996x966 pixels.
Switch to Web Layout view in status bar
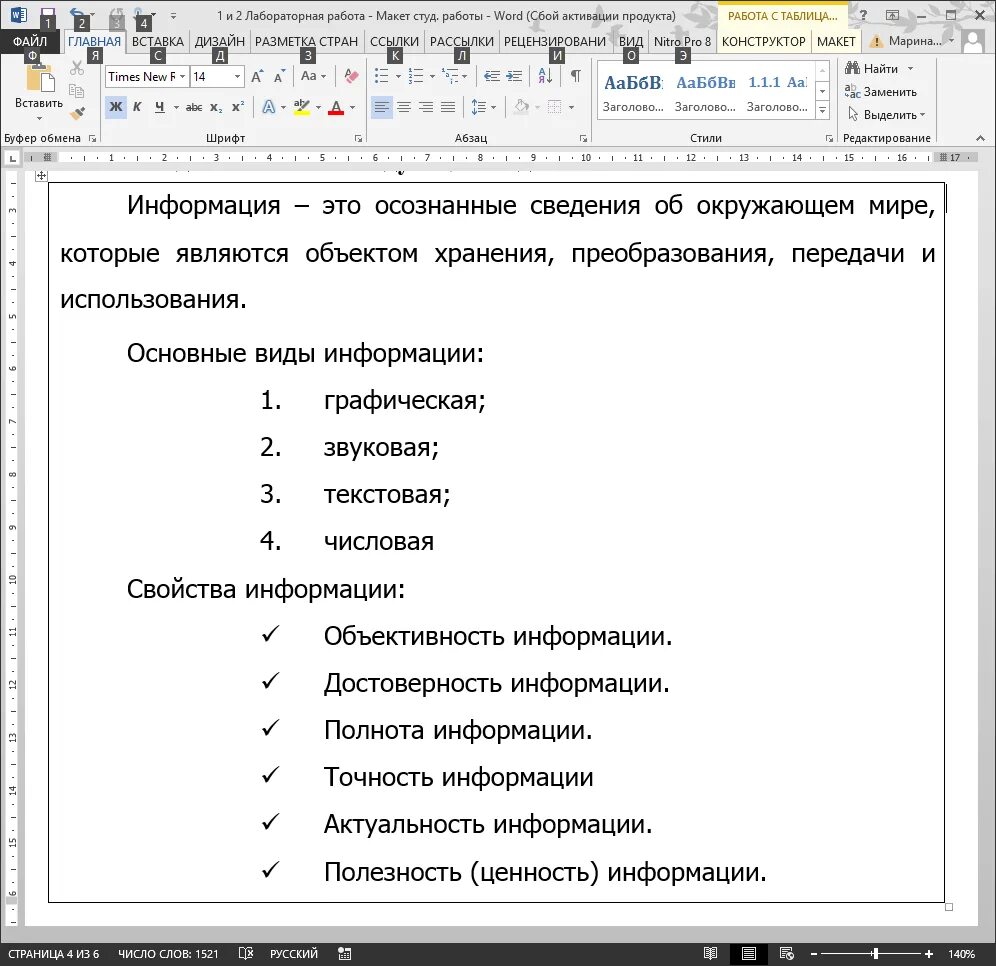pos(786,953)
